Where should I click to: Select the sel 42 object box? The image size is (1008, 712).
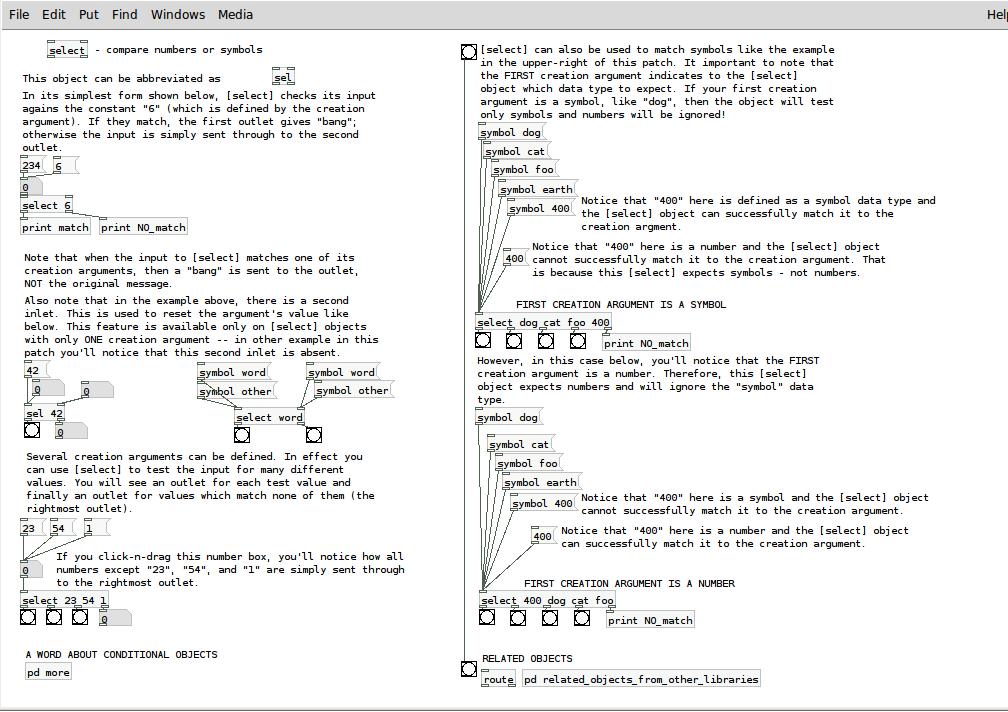[44, 413]
